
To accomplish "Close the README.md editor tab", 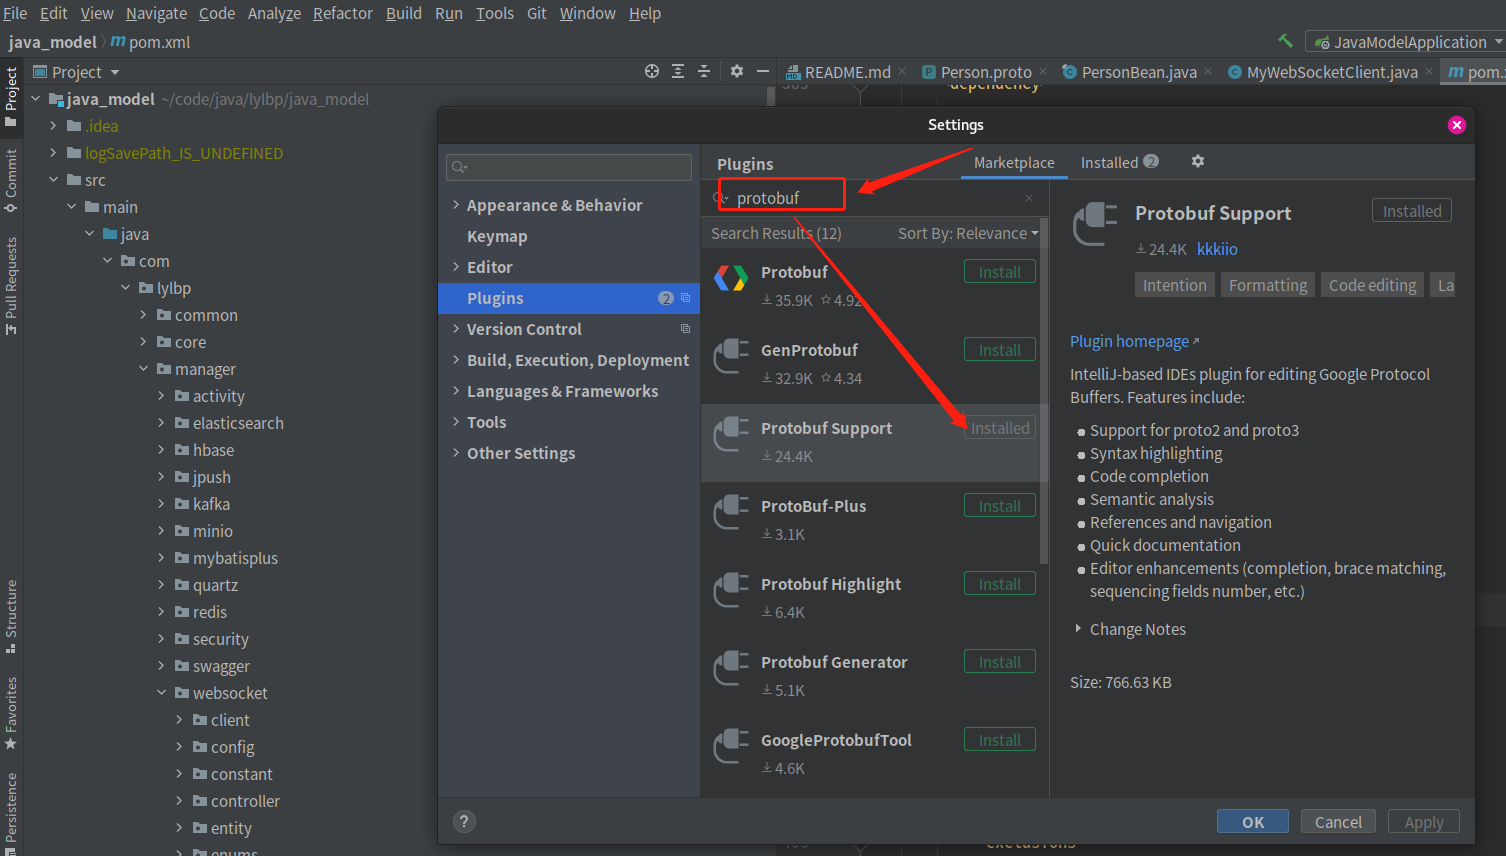I will coord(902,71).
